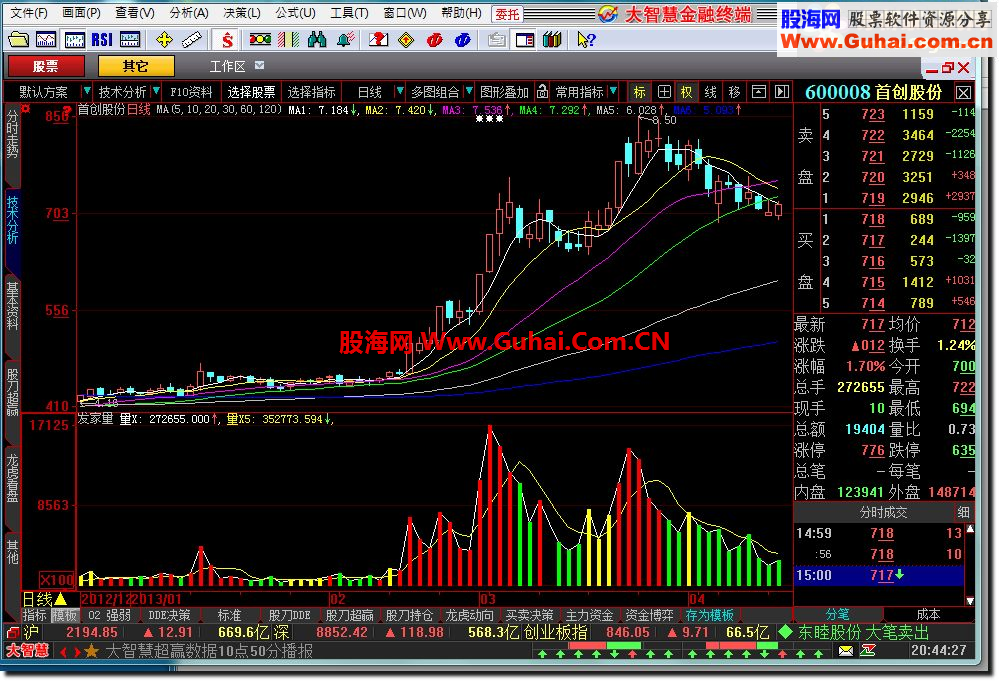Click the red circular phi icon

point(435,40)
